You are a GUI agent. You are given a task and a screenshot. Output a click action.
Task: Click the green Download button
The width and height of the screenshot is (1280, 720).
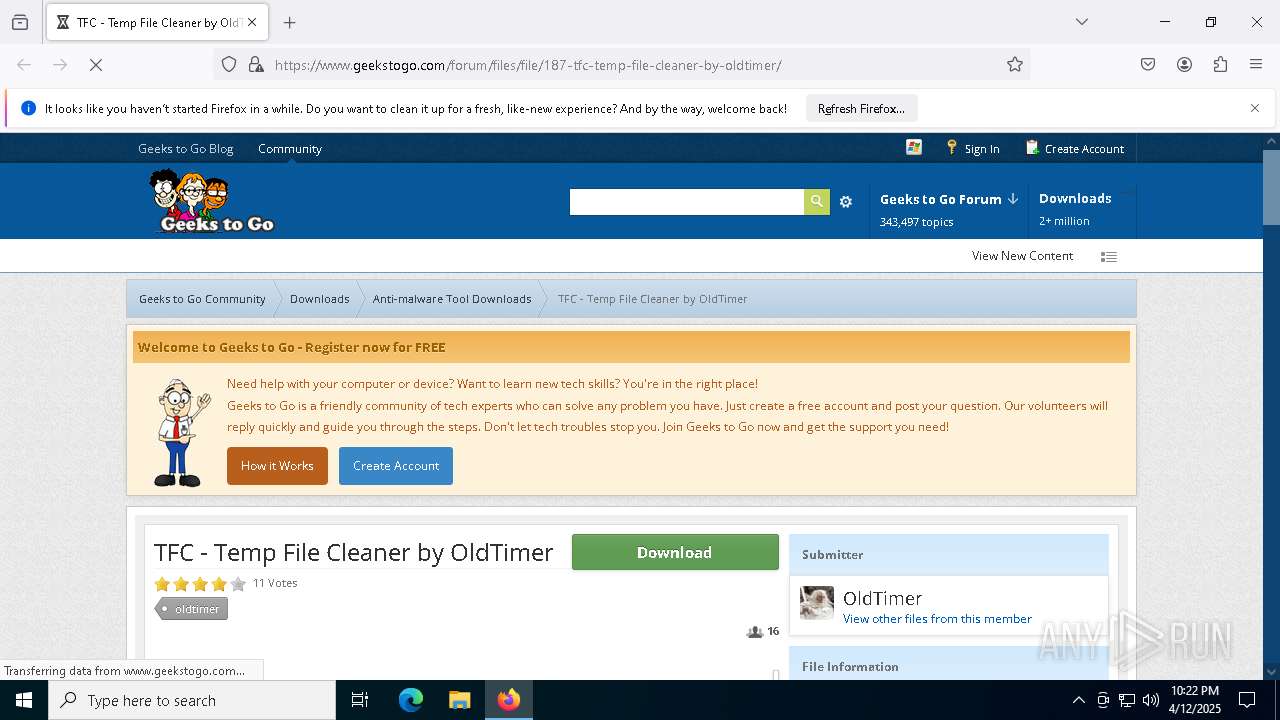(x=675, y=552)
